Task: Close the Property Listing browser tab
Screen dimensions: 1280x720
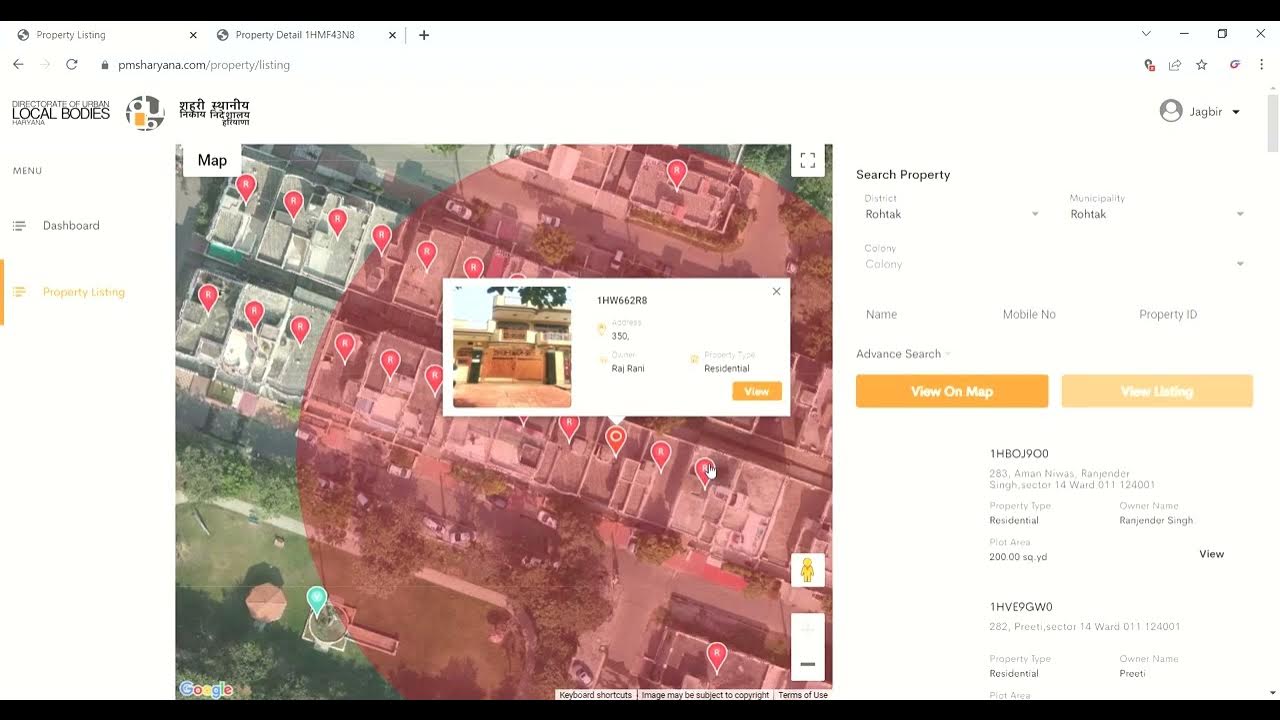Action: [x=193, y=35]
